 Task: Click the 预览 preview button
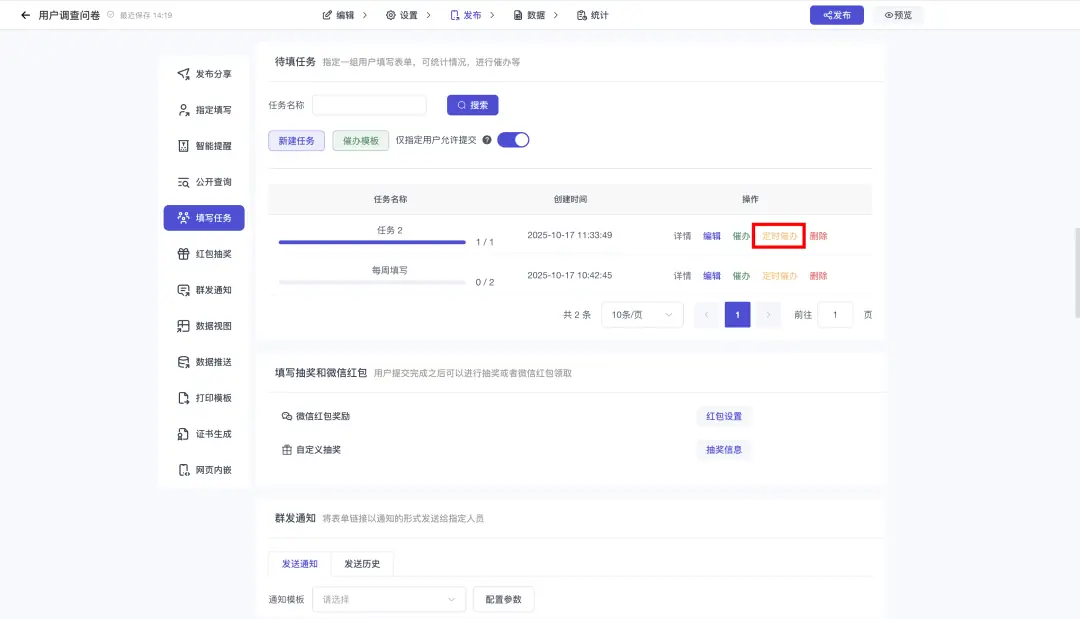(x=898, y=15)
